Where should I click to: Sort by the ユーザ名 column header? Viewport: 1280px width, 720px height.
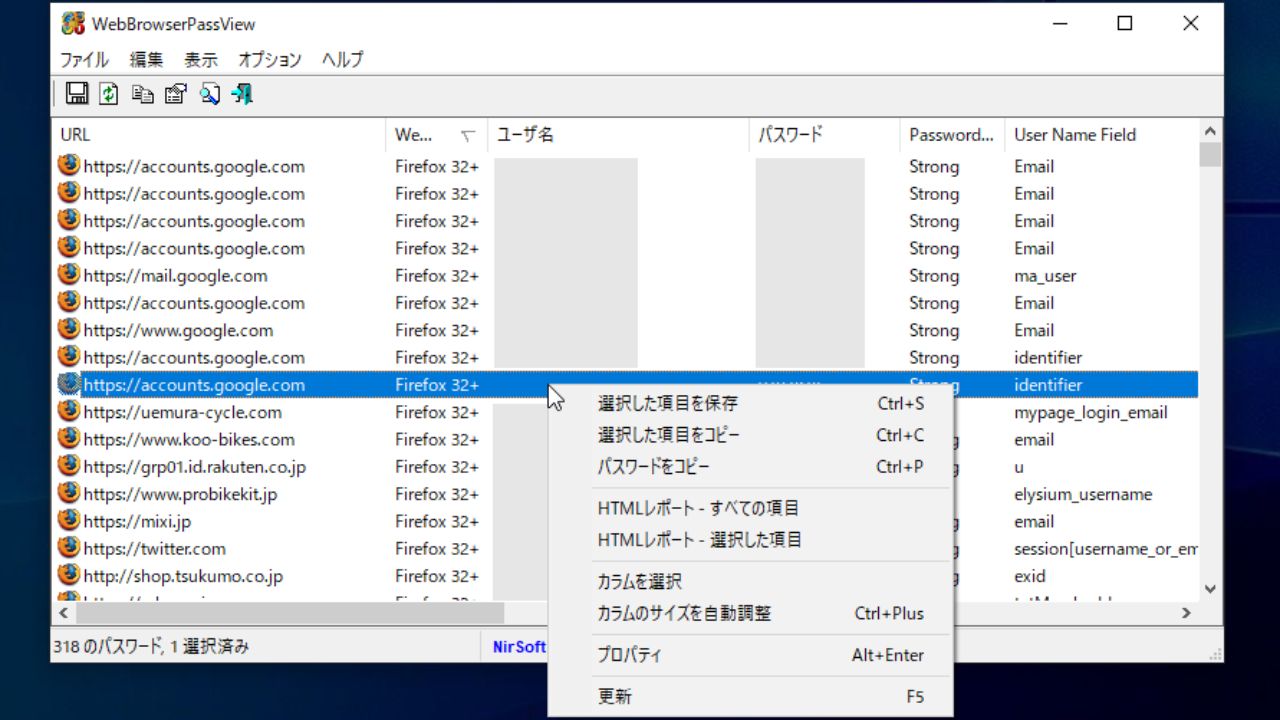tap(618, 135)
